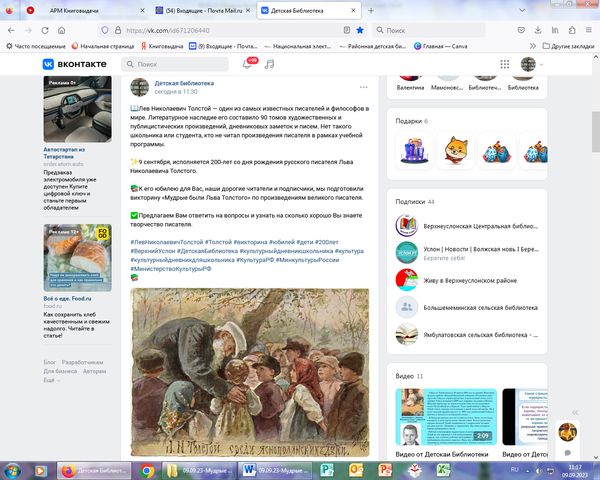Image resolution: width=600 pixels, height=480 pixels.
Task: Open the notifications bell
Action: coord(247,64)
